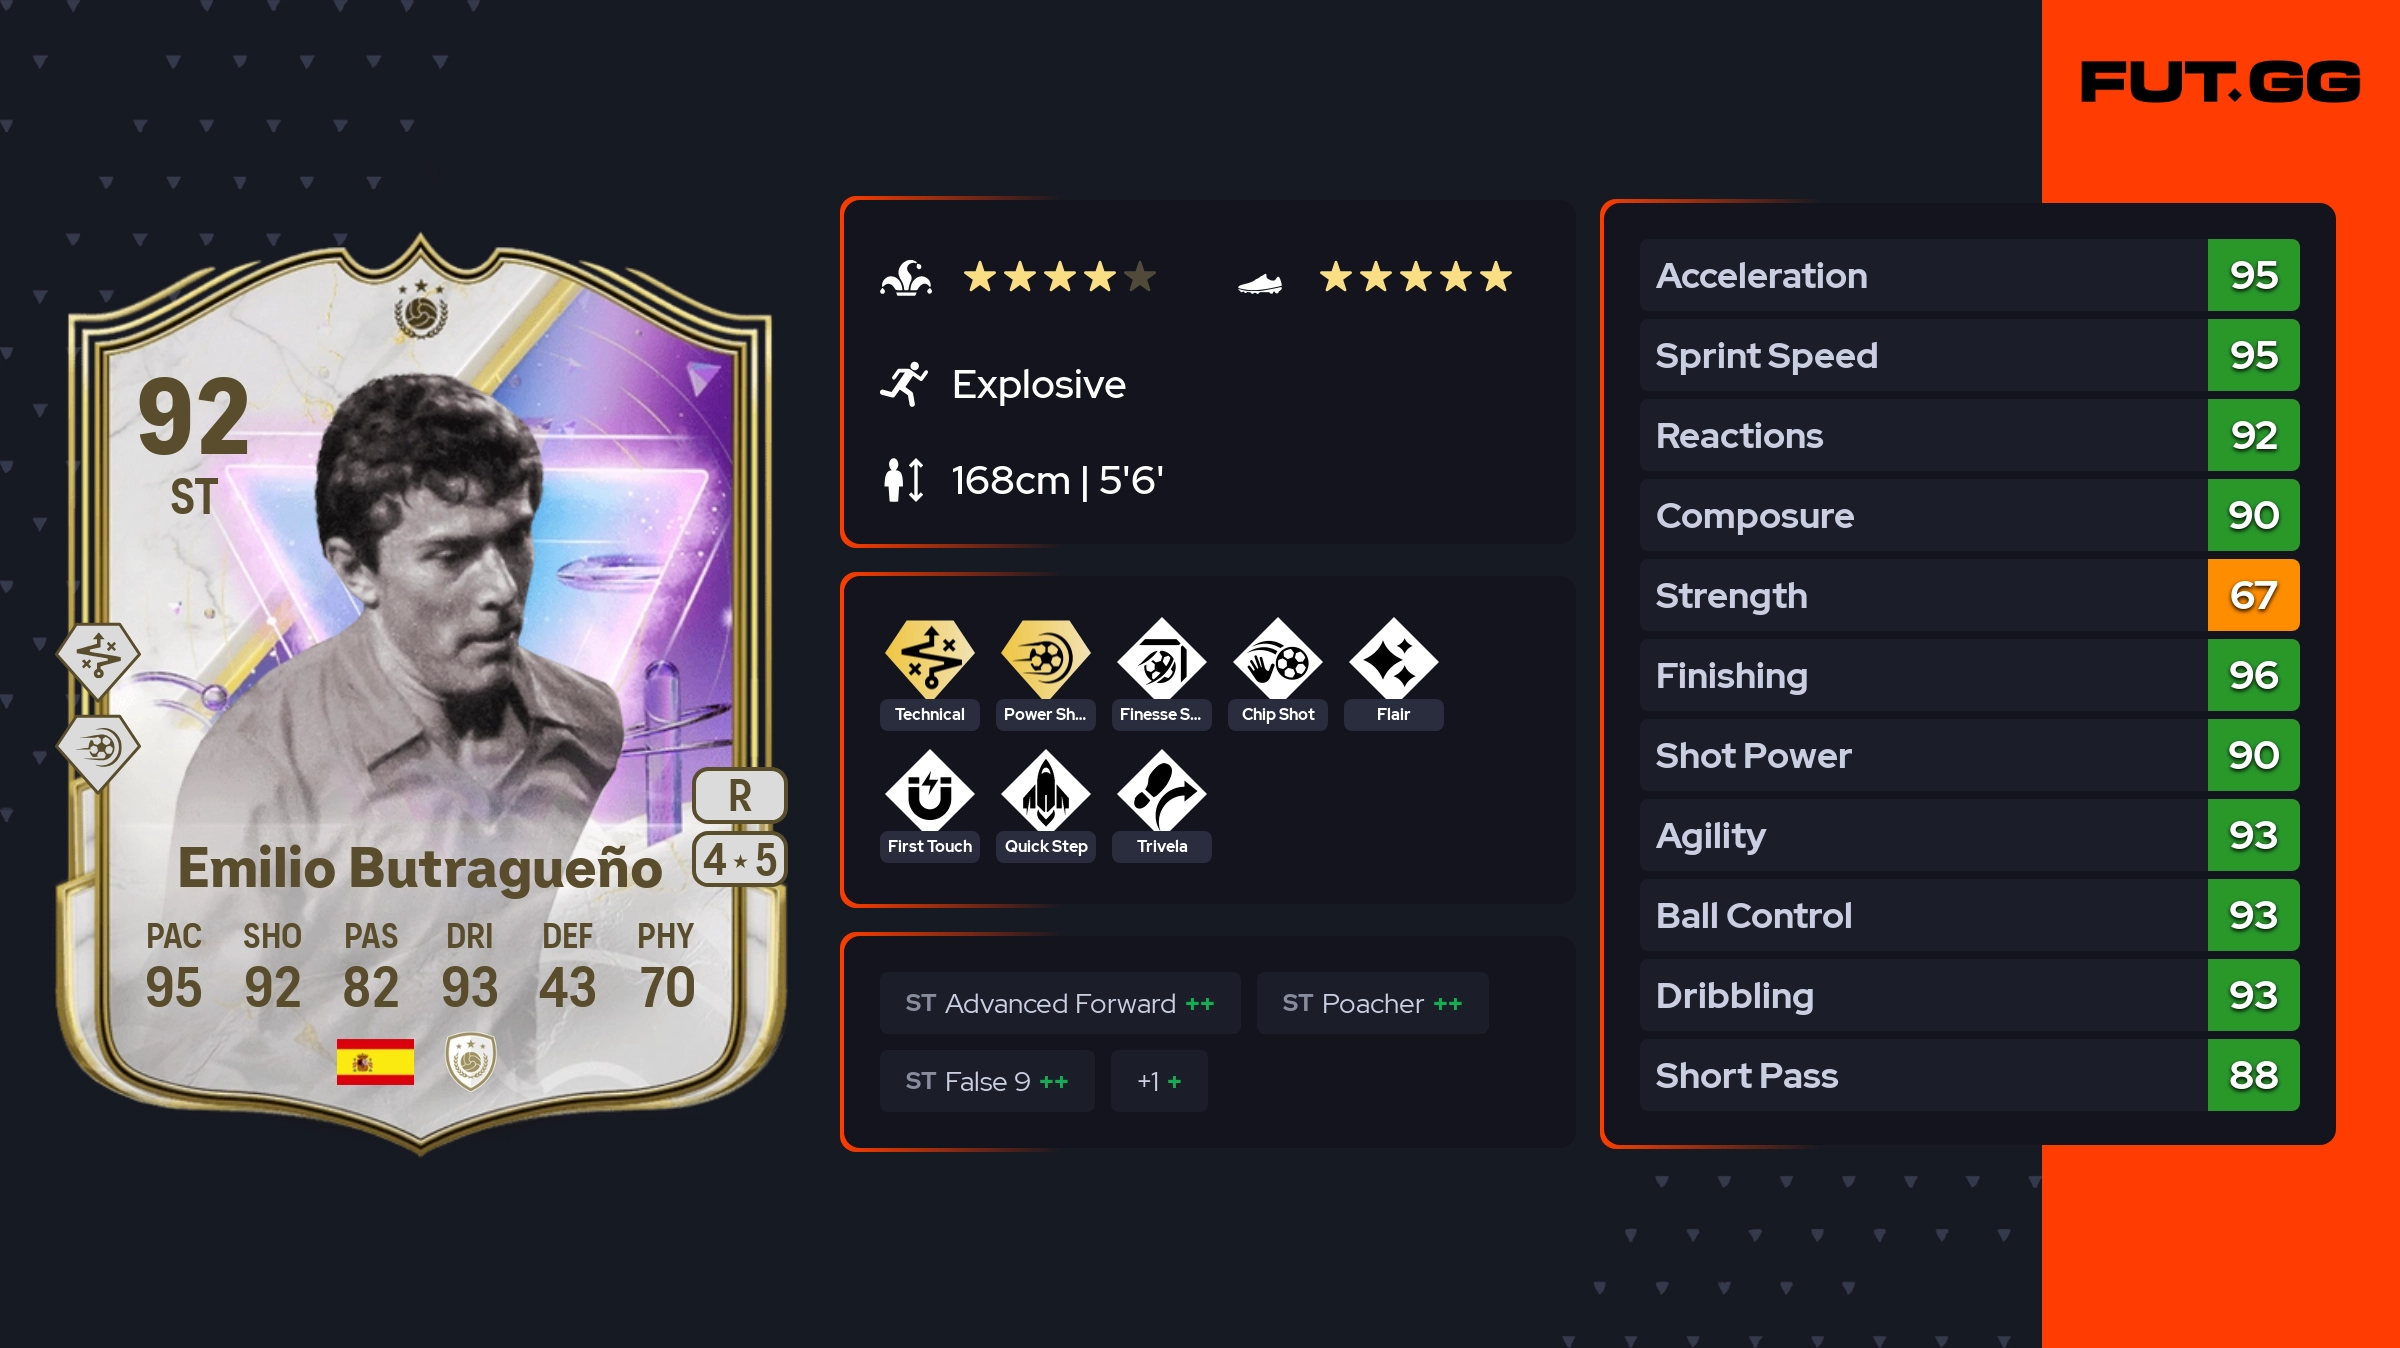Select the Chip Shot playstyle icon
This screenshot has width=2400, height=1348.
(1278, 659)
